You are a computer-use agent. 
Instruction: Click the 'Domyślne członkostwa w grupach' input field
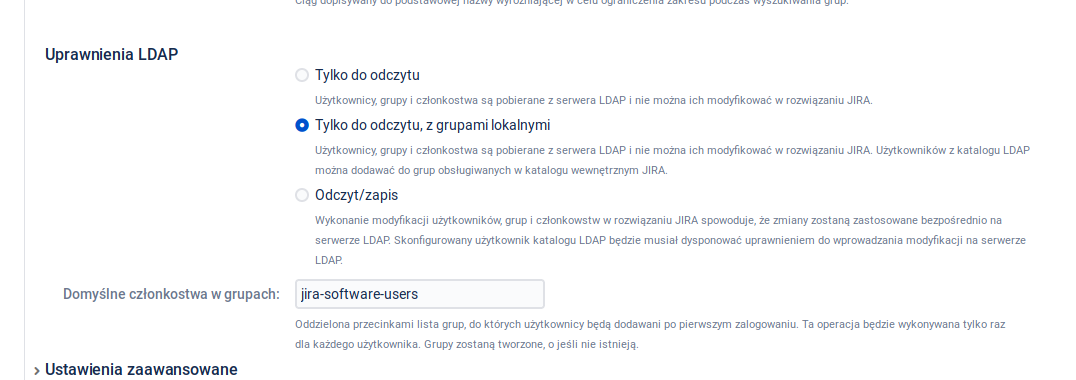419,294
